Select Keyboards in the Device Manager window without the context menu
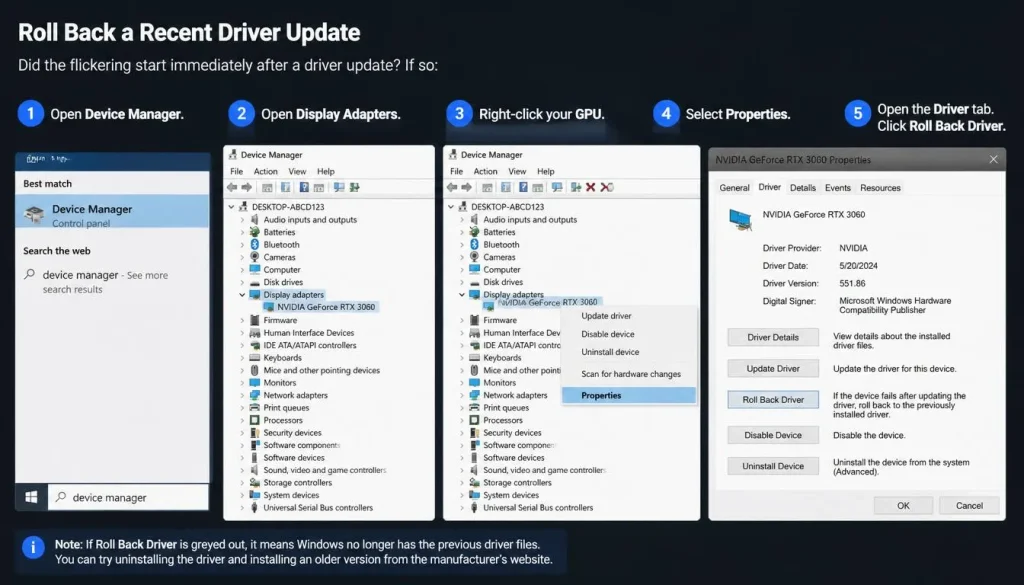1024x585 pixels. pos(282,357)
